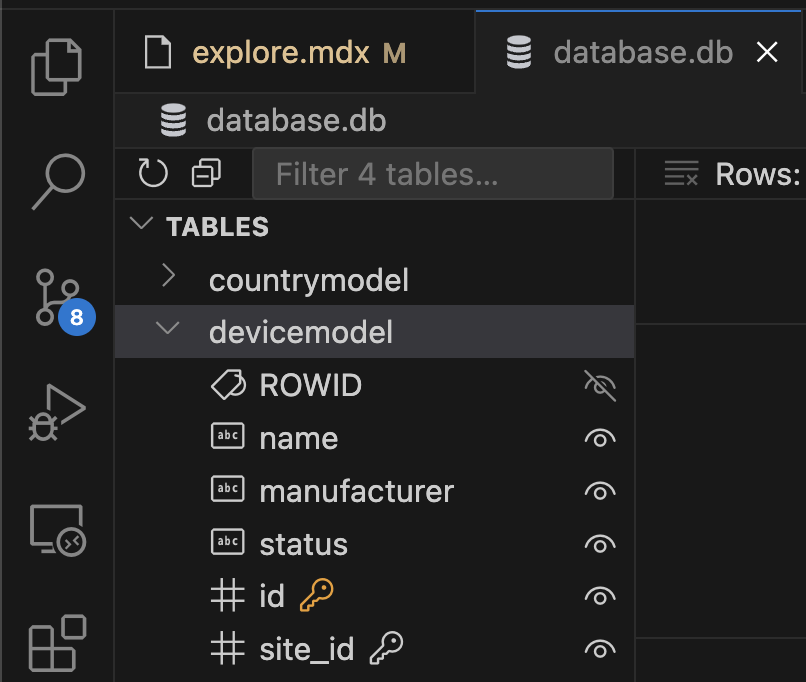
Task: Expand the countrymodel table
Action: 168,278
